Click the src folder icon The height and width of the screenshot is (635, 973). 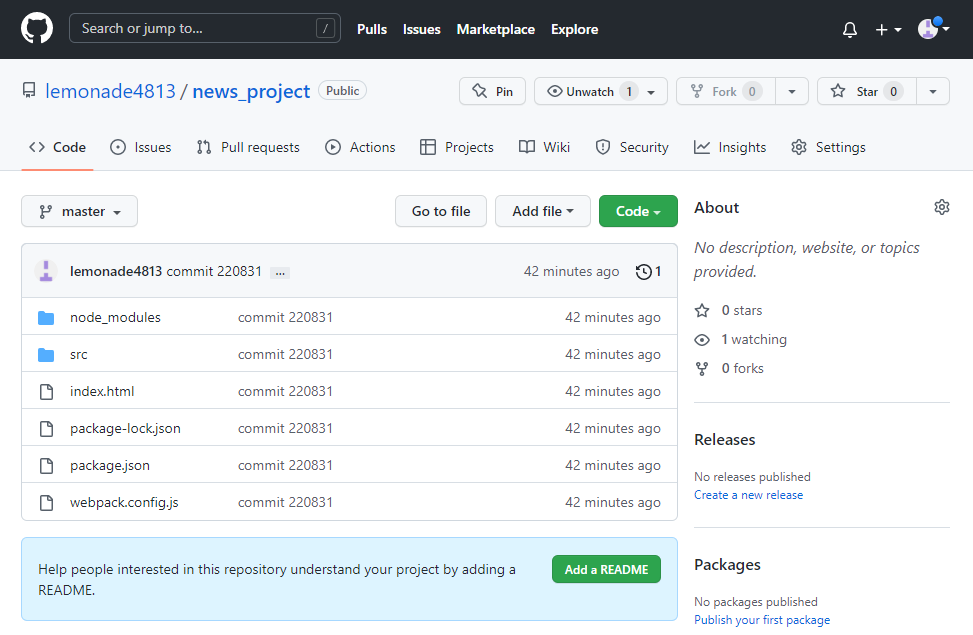click(x=46, y=355)
